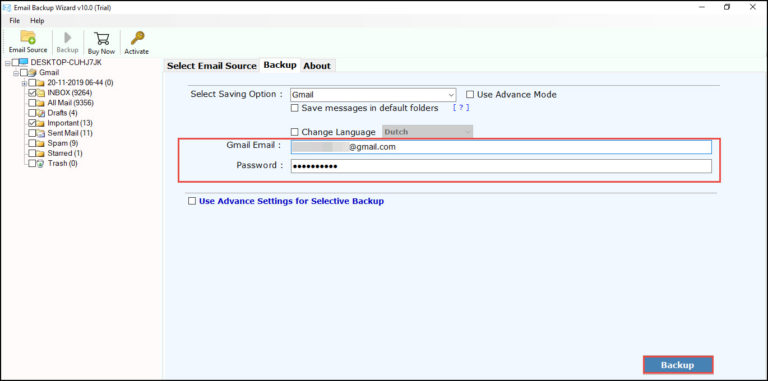The image size is (768, 381).
Task: Click the [ ? ] help link
Action: [461, 108]
